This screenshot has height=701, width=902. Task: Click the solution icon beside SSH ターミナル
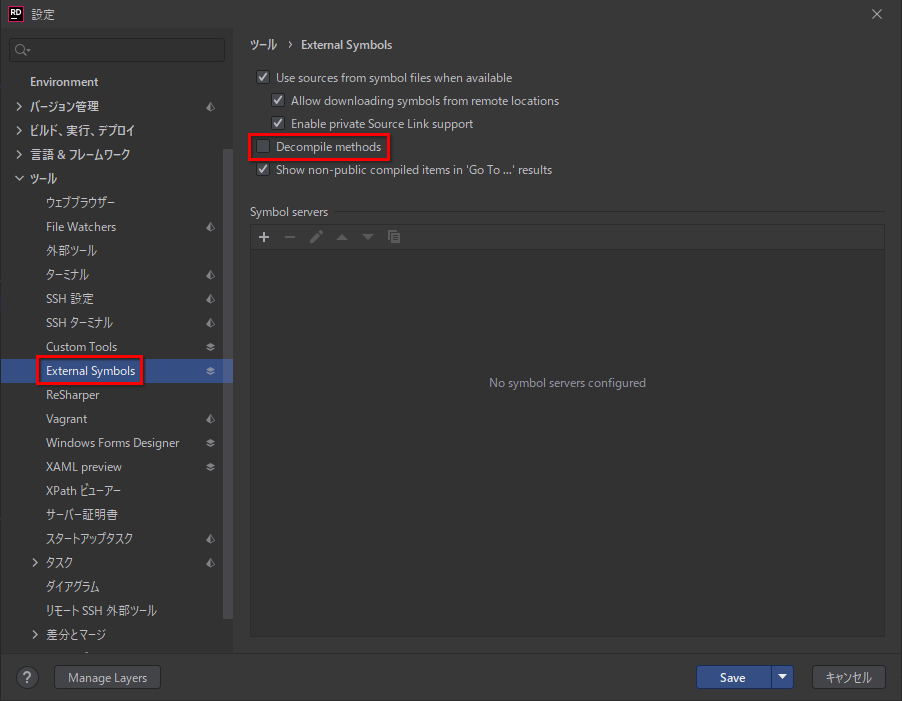211,323
